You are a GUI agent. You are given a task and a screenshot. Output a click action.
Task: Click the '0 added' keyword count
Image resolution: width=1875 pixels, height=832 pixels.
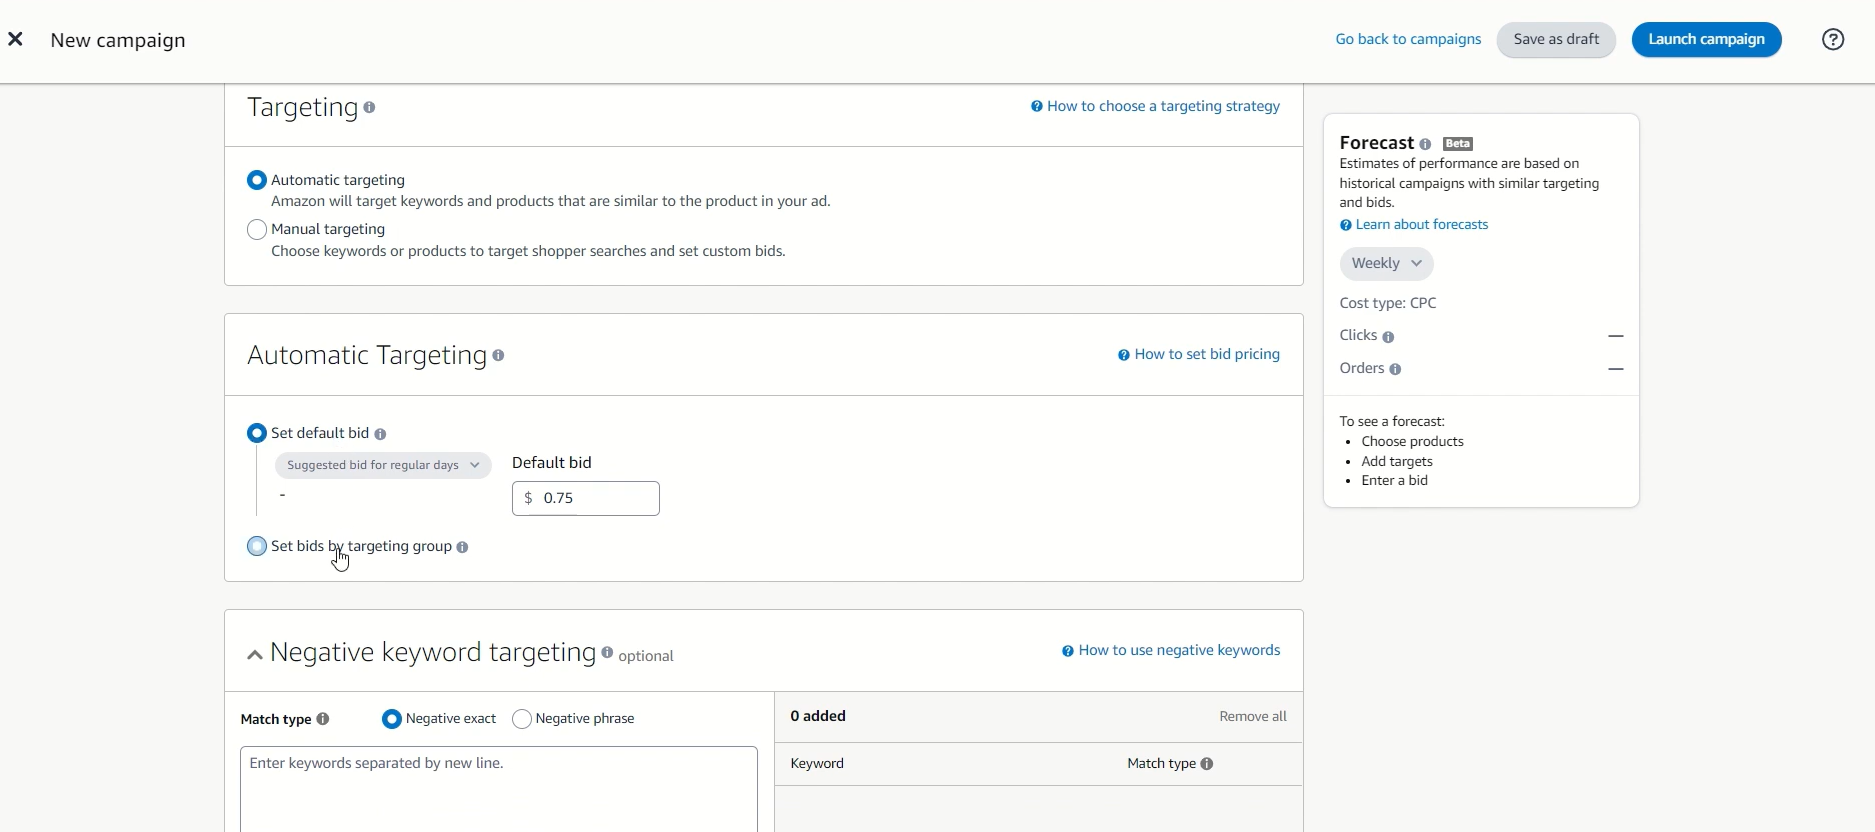coord(818,716)
